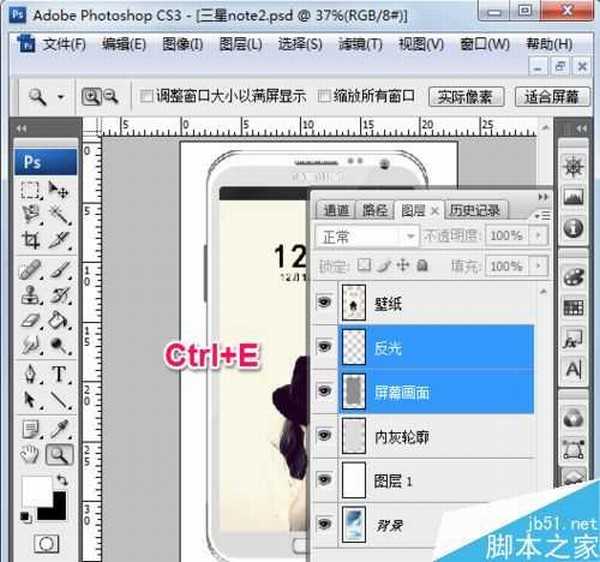Select the Crop tool
The image size is (600, 562).
31,240
